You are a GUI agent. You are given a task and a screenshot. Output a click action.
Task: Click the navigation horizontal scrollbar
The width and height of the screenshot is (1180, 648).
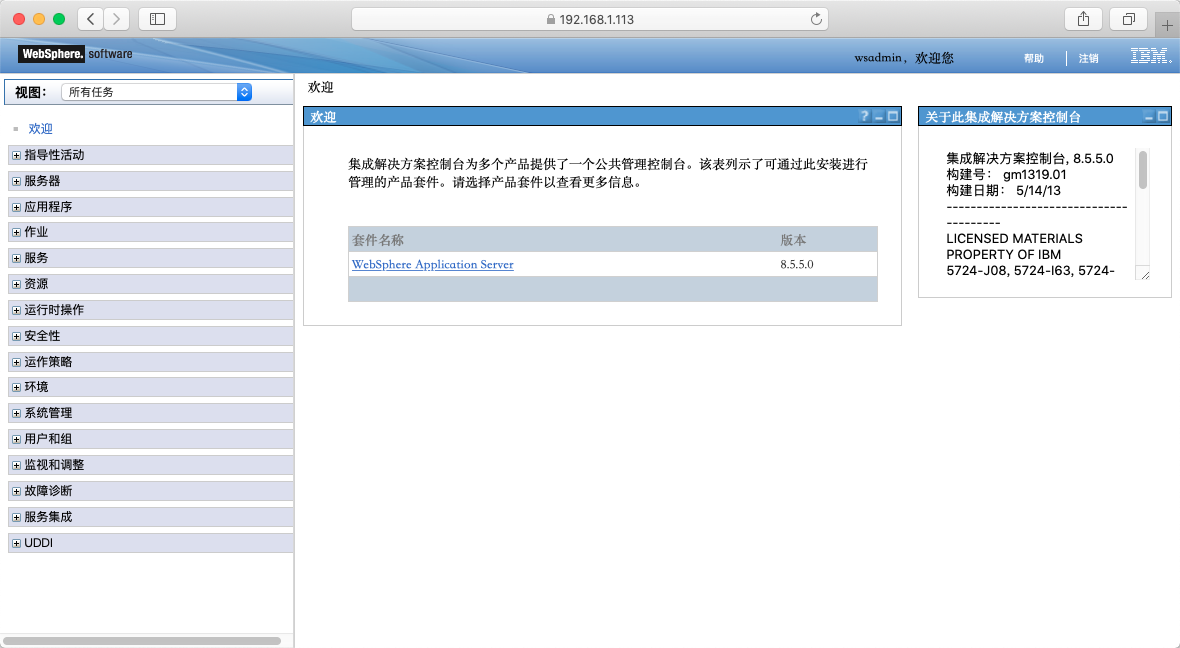click(x=142, y=641)
